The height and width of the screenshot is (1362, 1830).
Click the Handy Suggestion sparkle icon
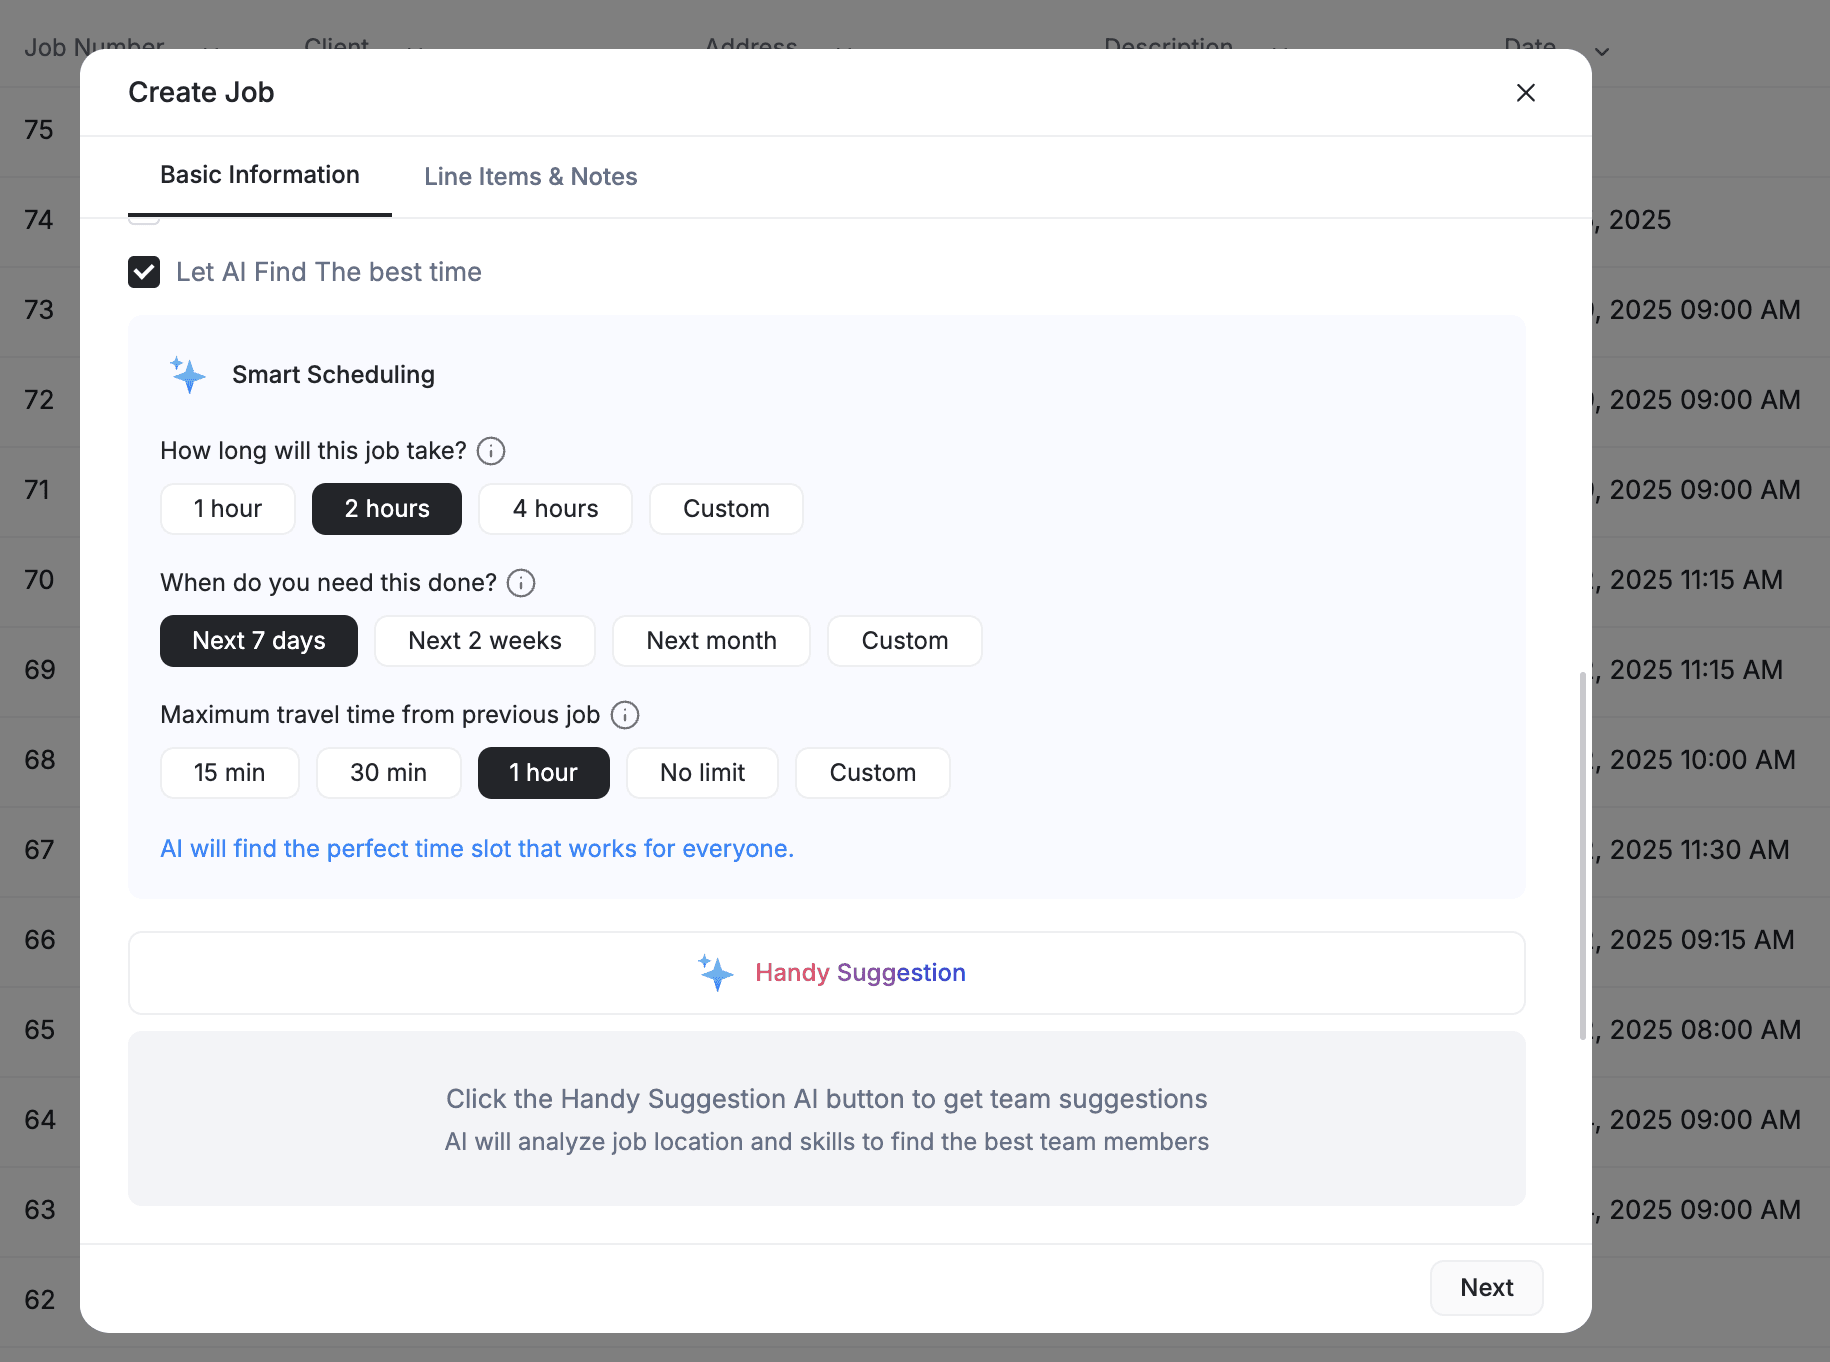pos(716,972)
